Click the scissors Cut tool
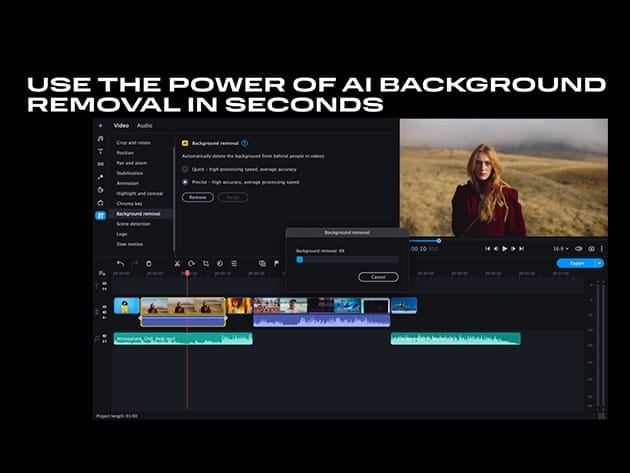The width and height of the screenshot is (630, 473). (x=177, y=263)
